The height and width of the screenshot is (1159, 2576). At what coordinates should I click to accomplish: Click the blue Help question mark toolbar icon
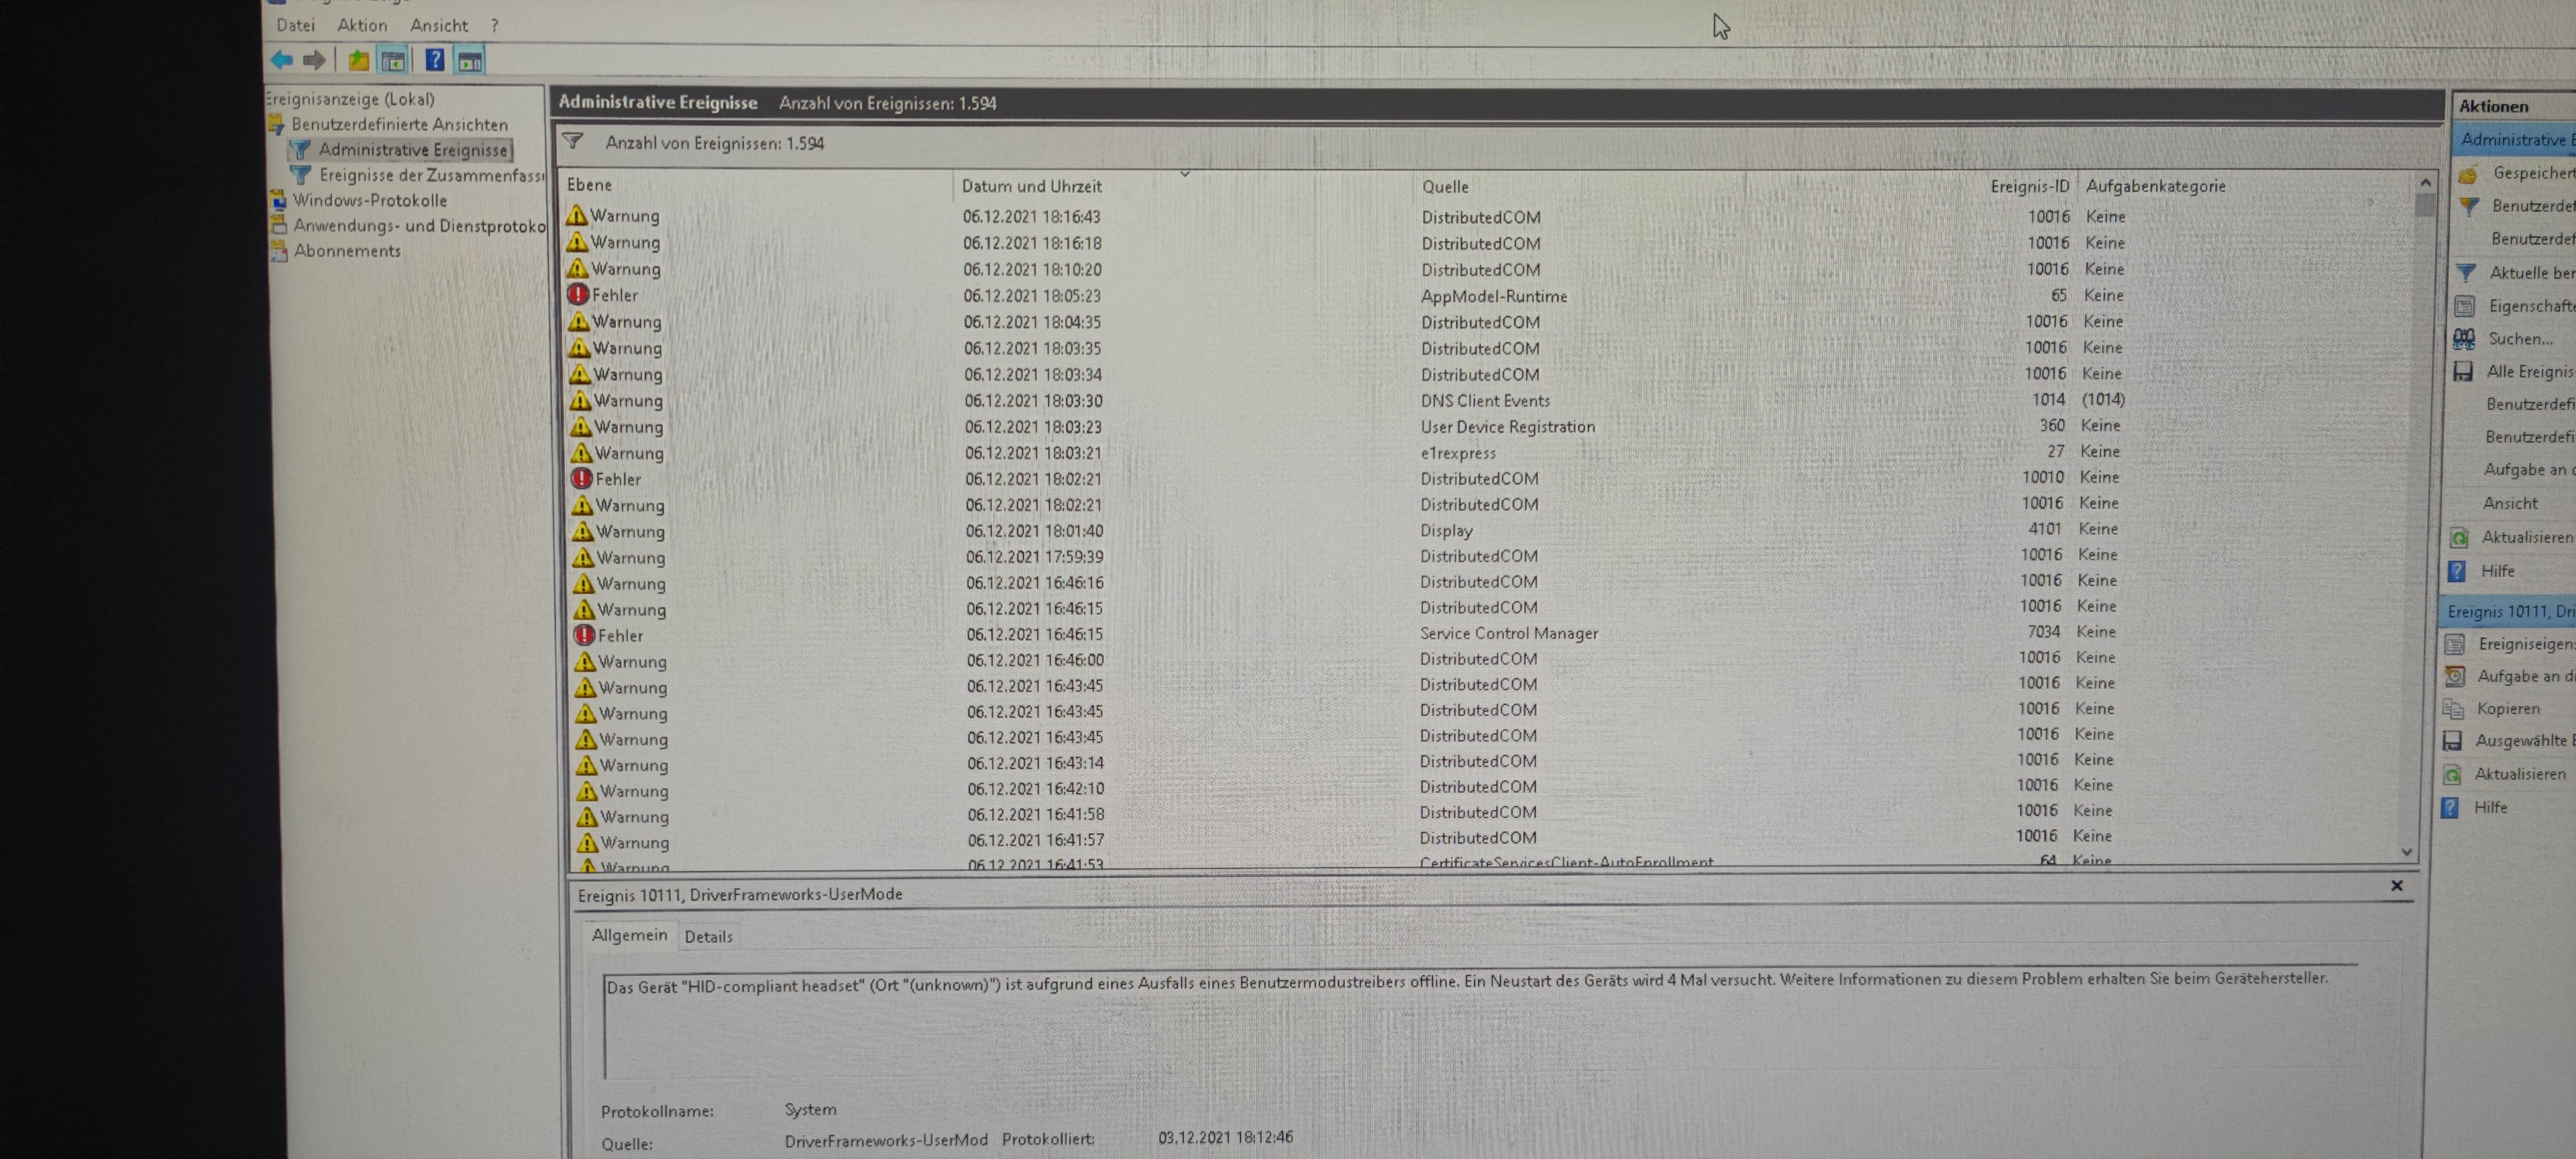tap(434, 60)
